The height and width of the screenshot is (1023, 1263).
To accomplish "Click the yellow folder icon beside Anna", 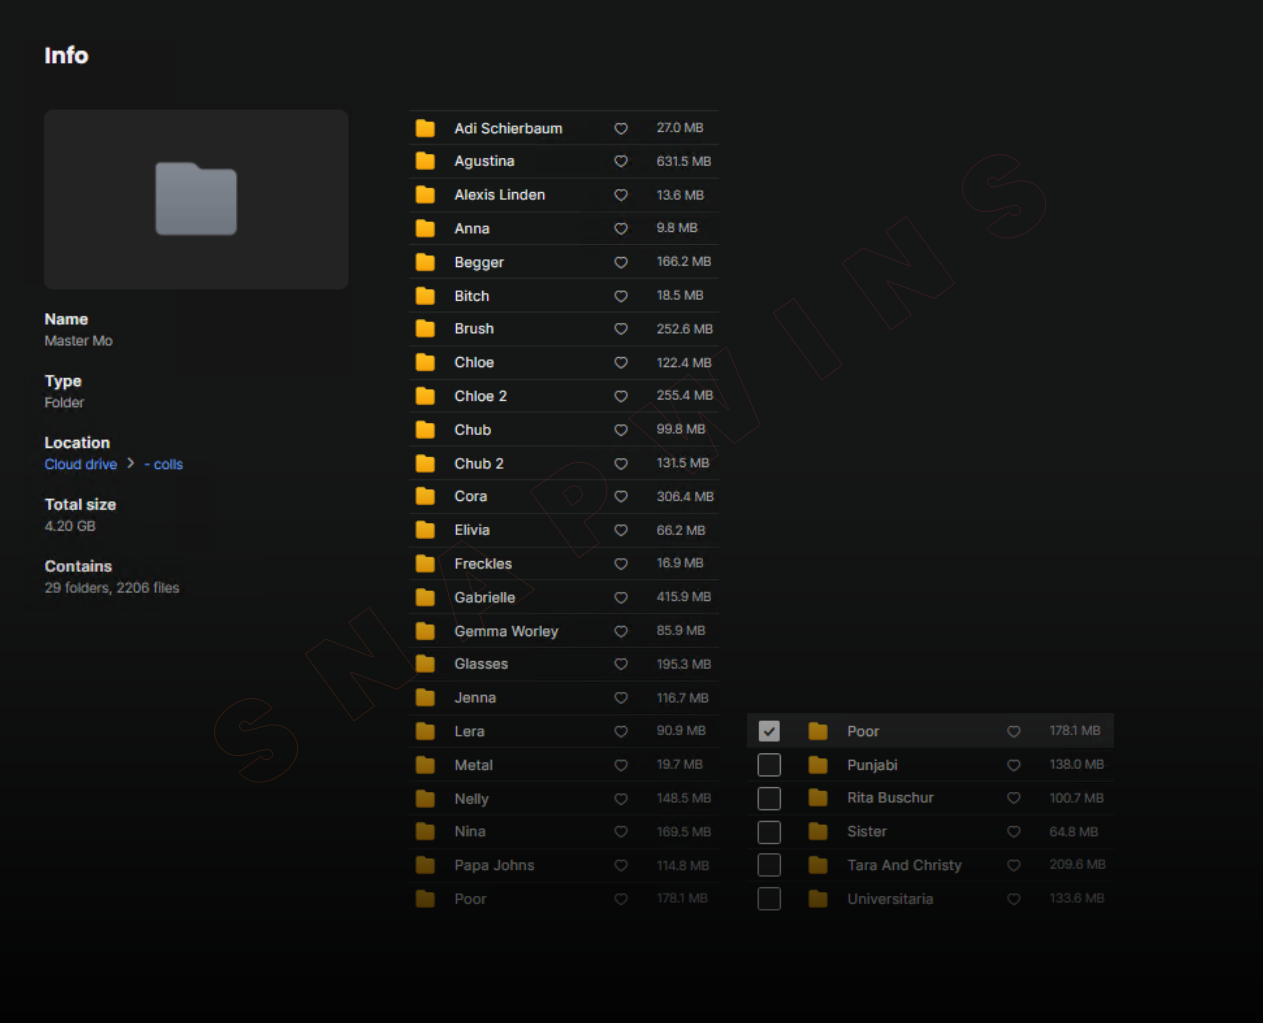I will (425, 229).
